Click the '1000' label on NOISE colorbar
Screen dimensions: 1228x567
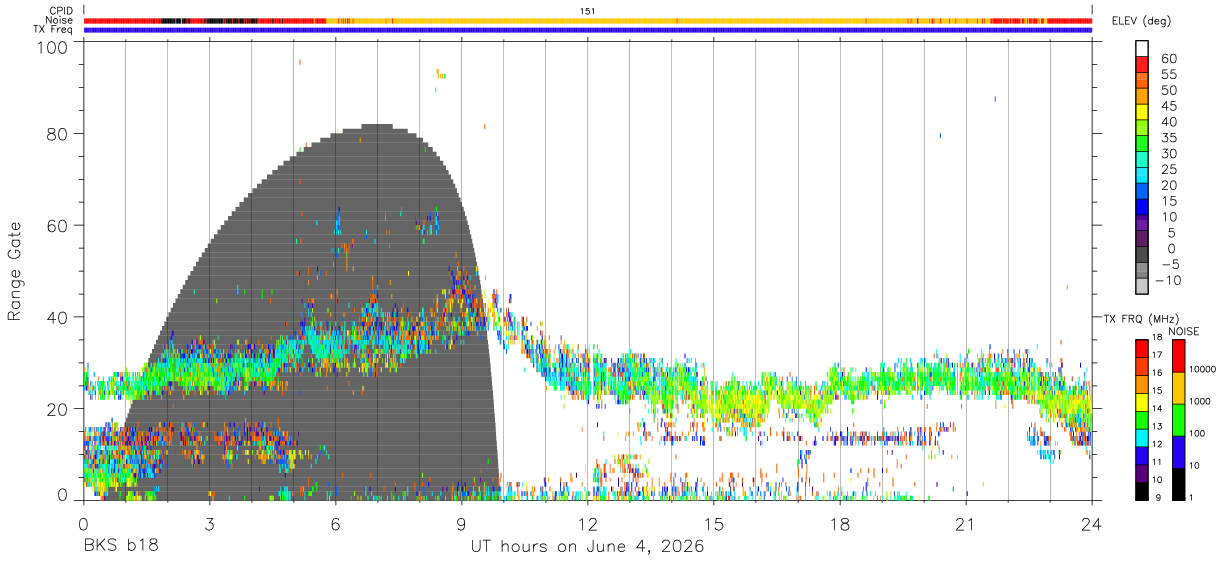[x=1198, y=401]
